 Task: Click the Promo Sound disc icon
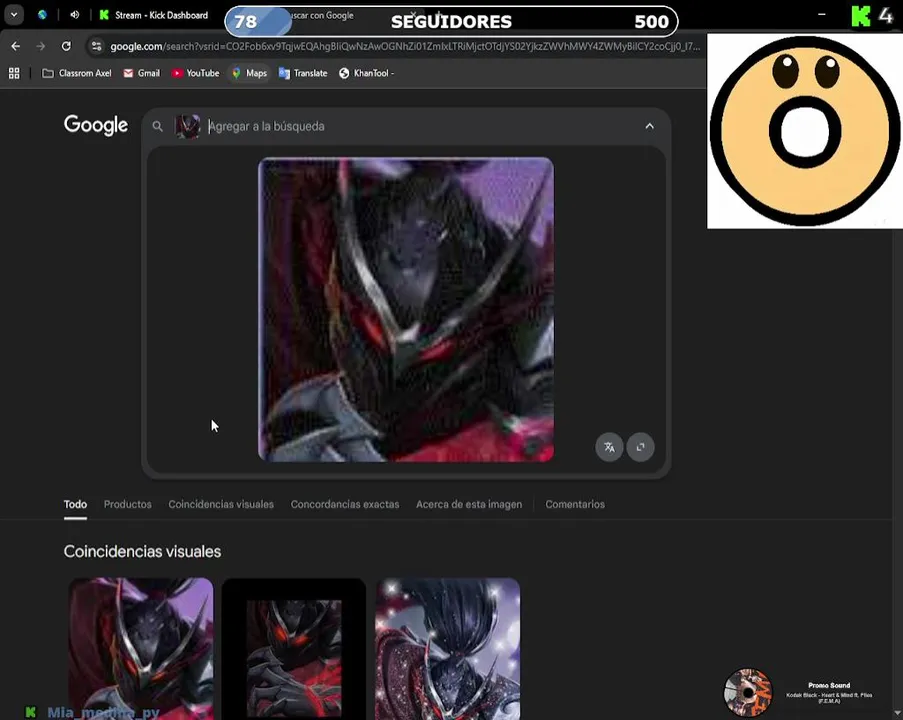748,692
